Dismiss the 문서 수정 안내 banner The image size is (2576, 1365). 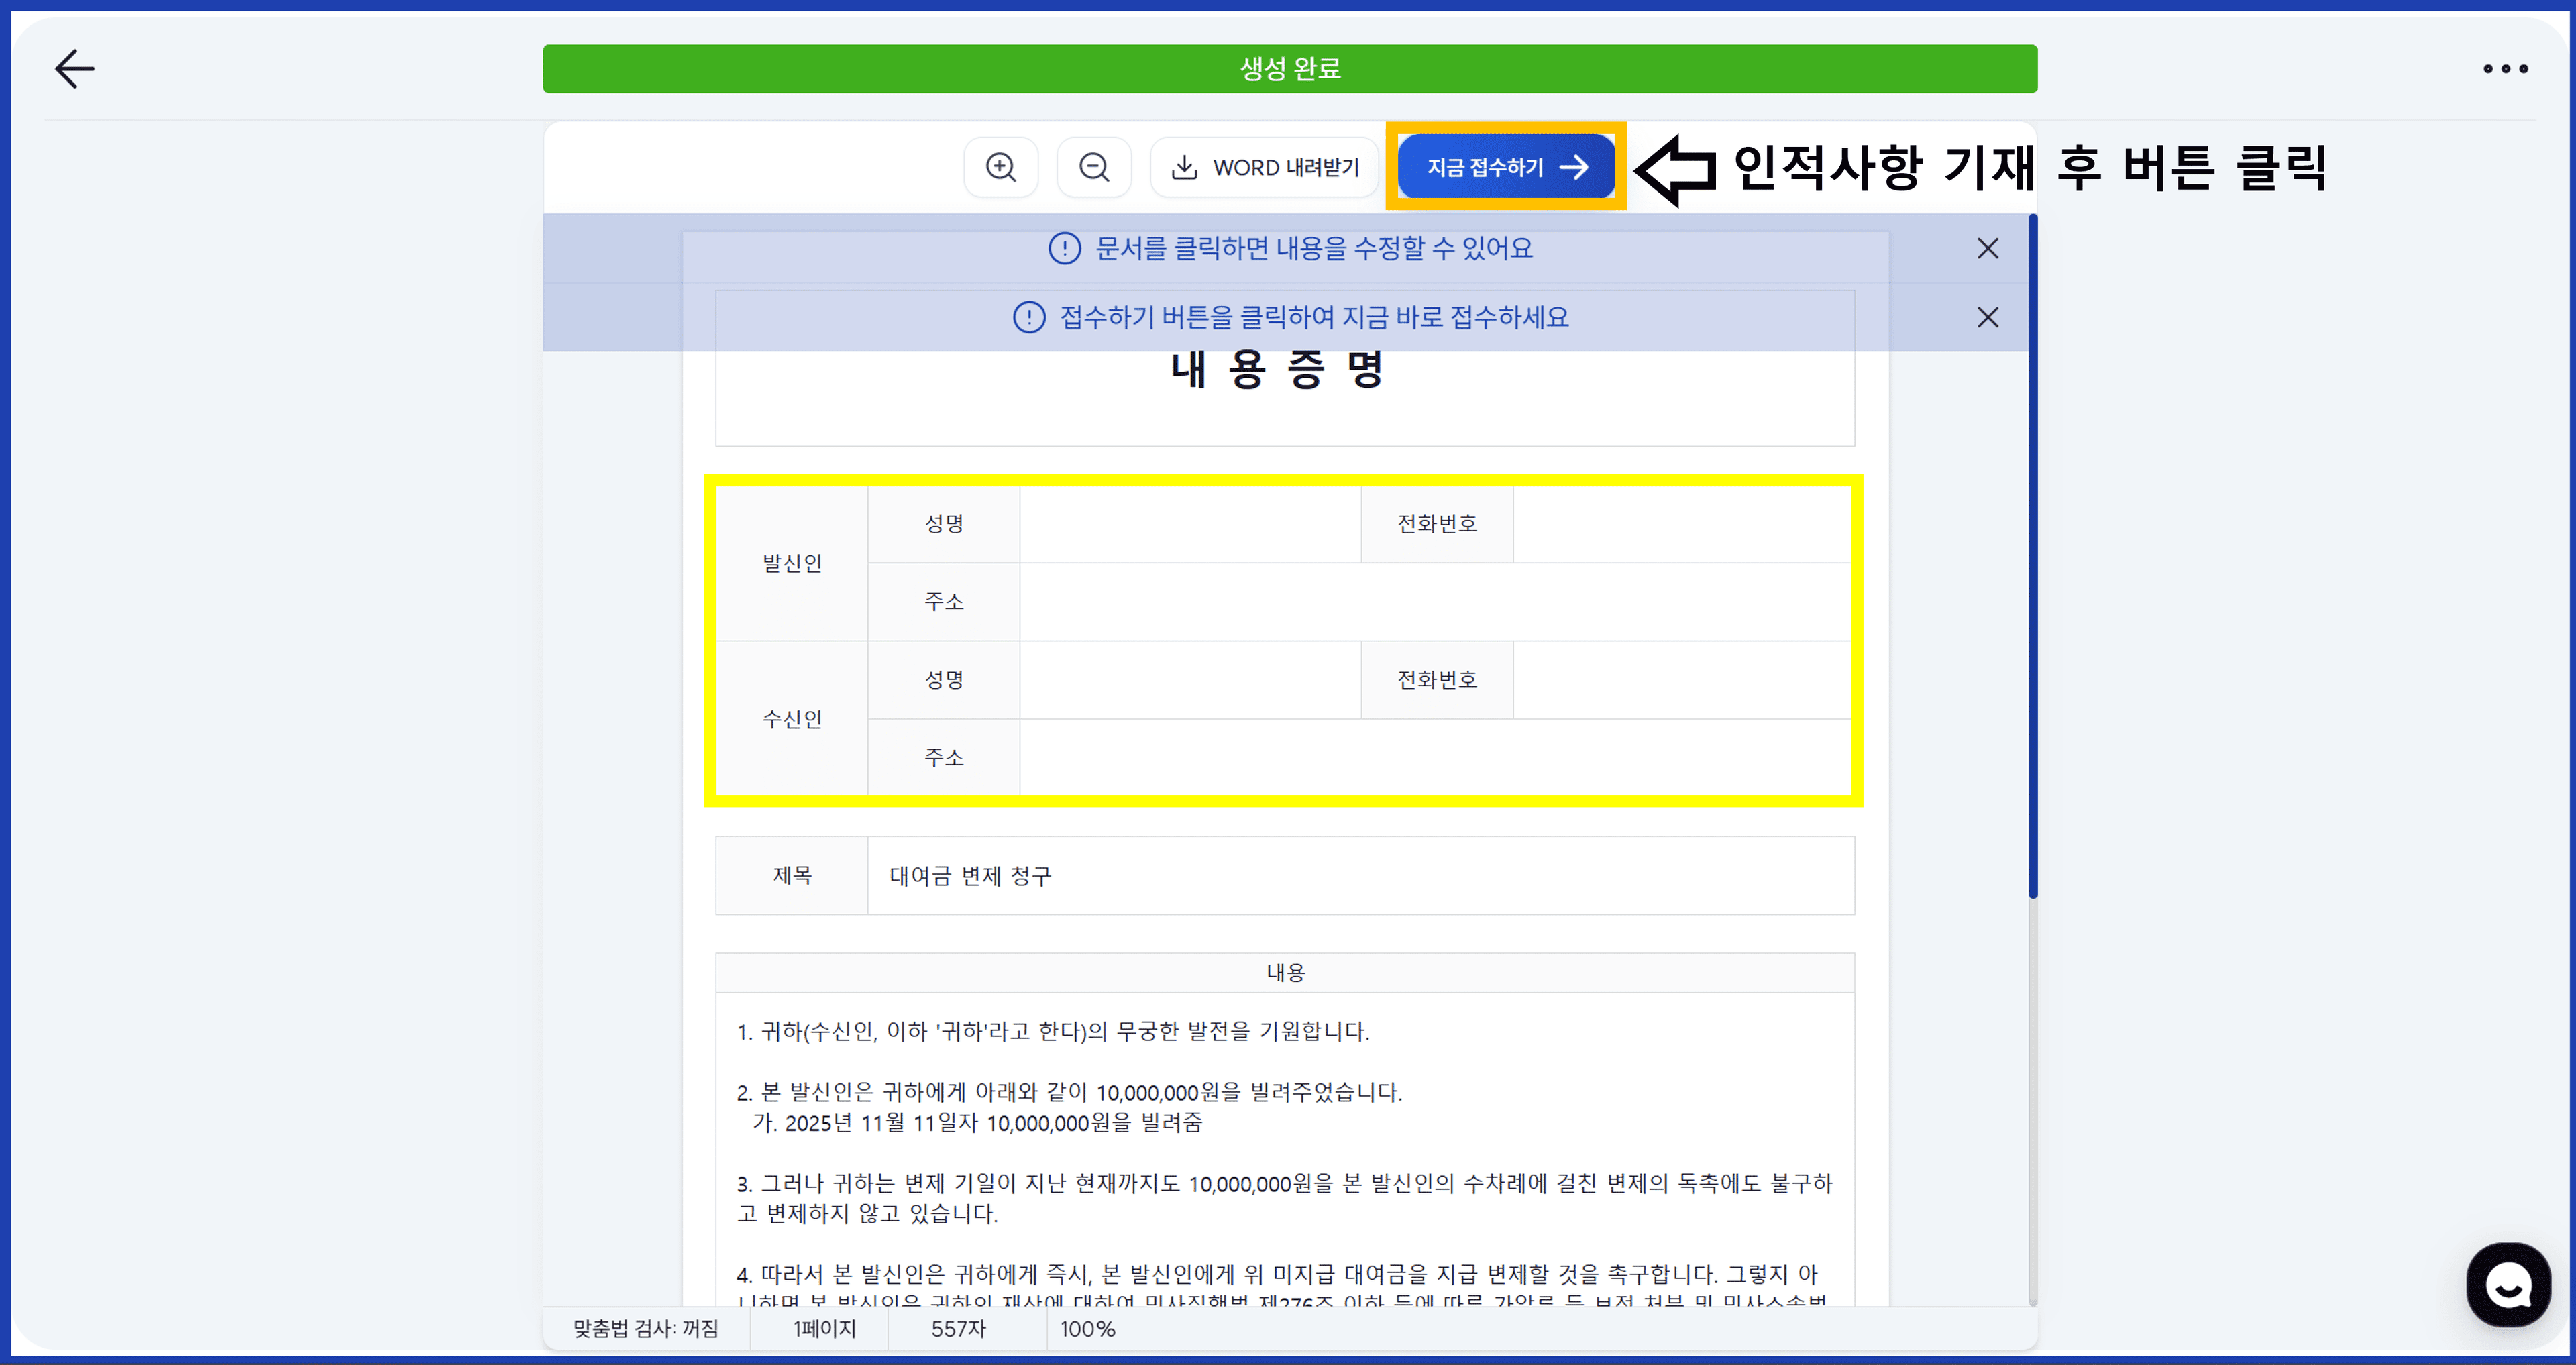click(1987, 248)
